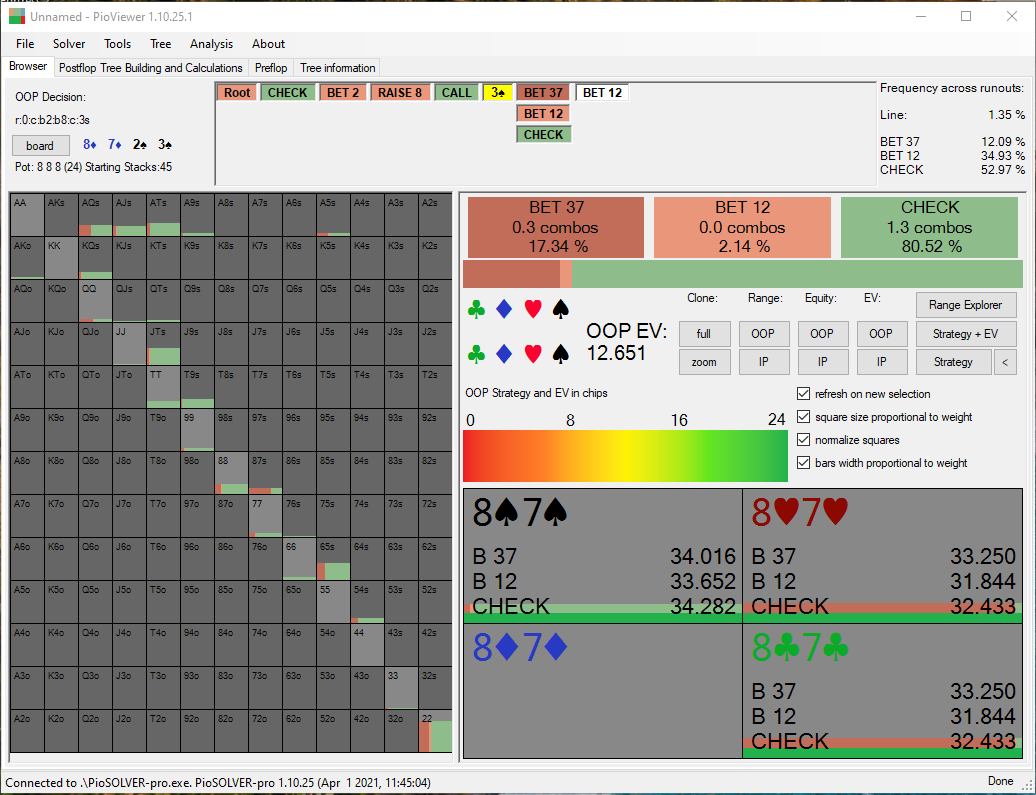Select the green club suit in top row
1036x795 pixels.
(476, 309)
